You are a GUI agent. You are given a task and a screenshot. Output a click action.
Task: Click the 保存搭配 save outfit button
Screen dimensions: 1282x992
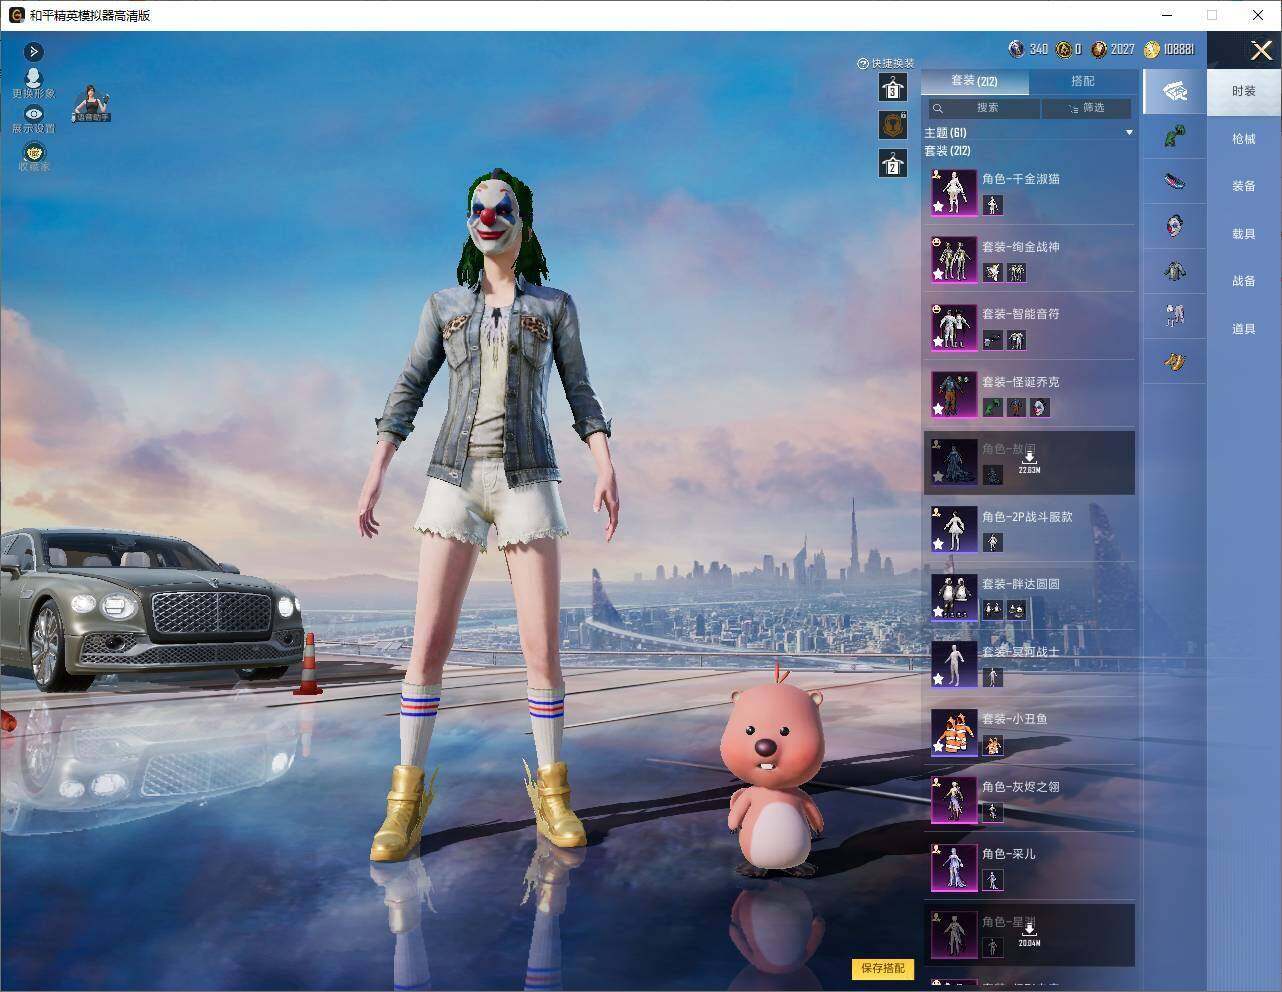click(883, 968)
